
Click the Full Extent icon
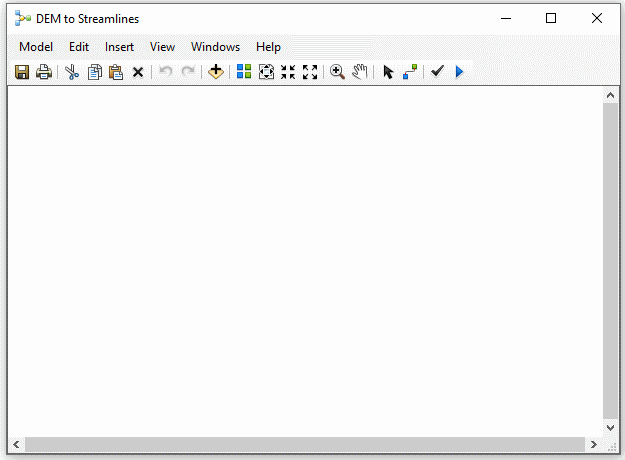(x=266, y=72)
